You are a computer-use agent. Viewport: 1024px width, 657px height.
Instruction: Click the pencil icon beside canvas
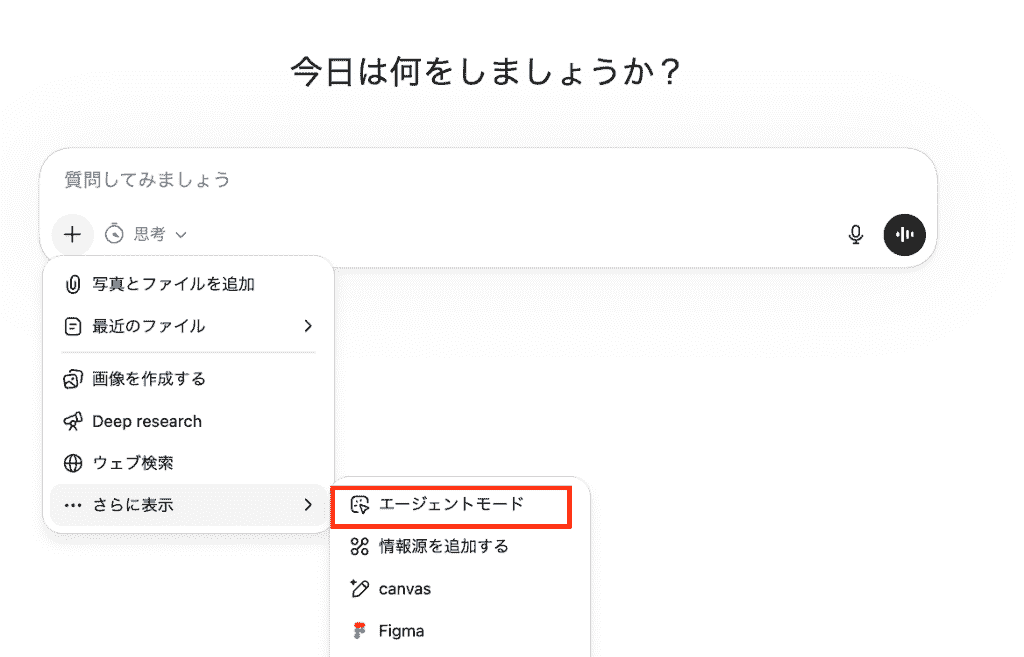(360, 588)
